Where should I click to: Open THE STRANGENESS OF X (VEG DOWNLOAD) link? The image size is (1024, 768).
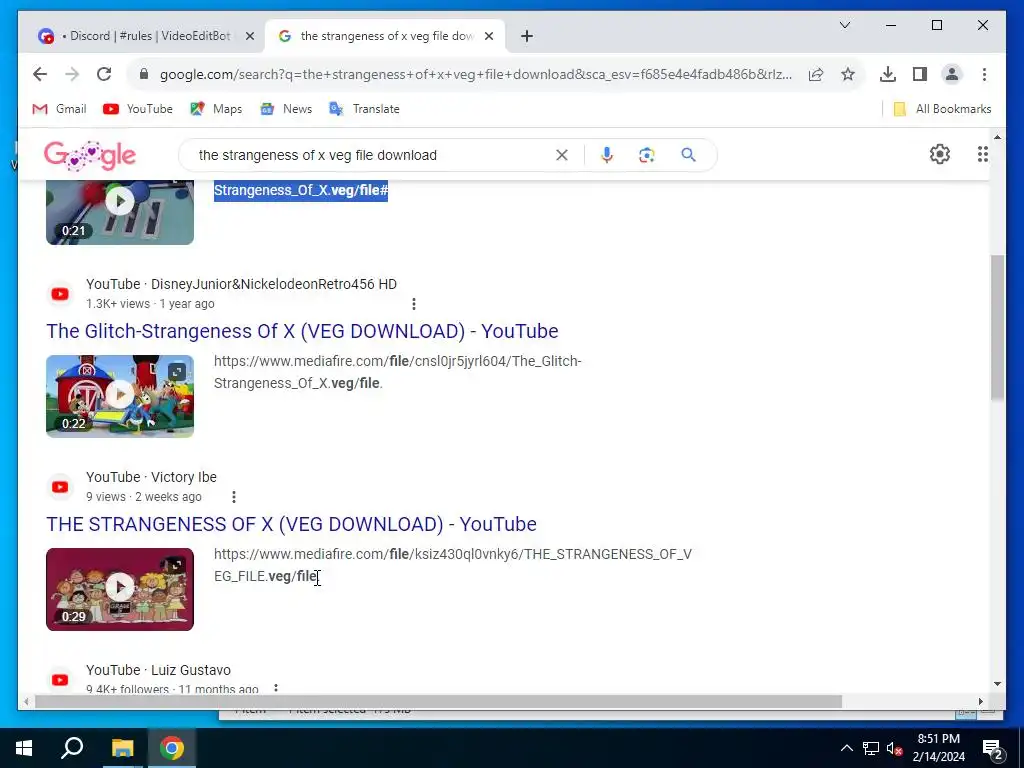(291, 524)
